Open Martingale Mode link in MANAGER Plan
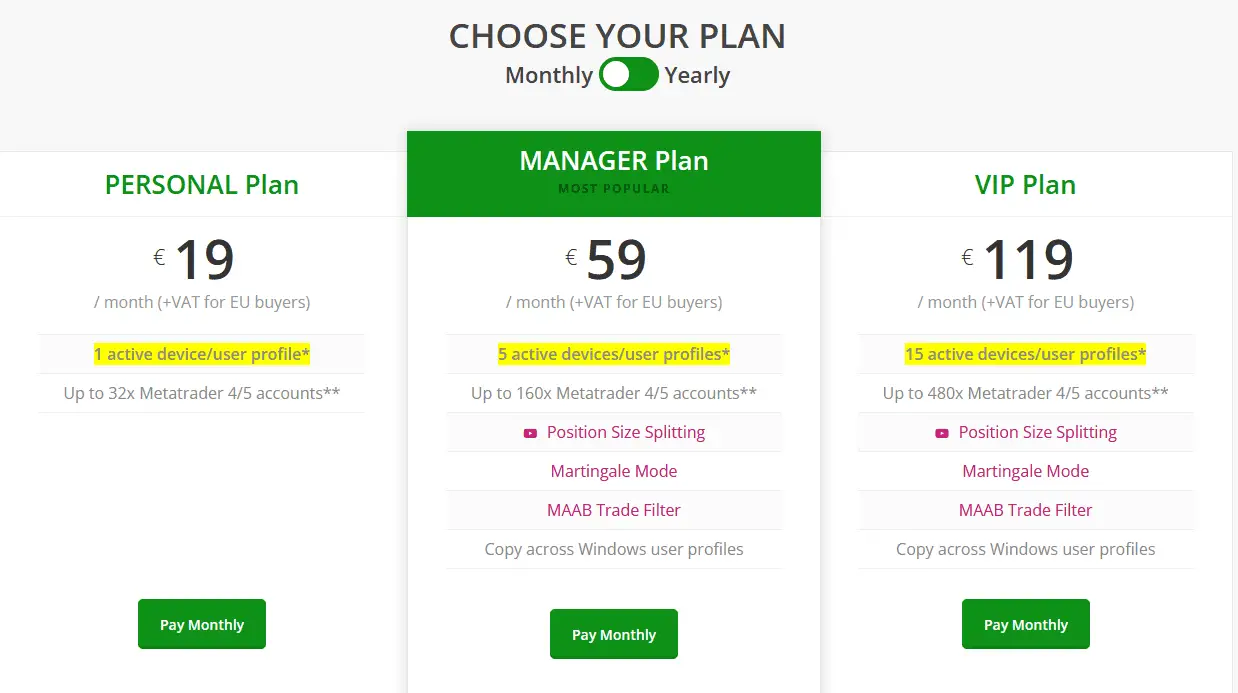 coord(614,471)
